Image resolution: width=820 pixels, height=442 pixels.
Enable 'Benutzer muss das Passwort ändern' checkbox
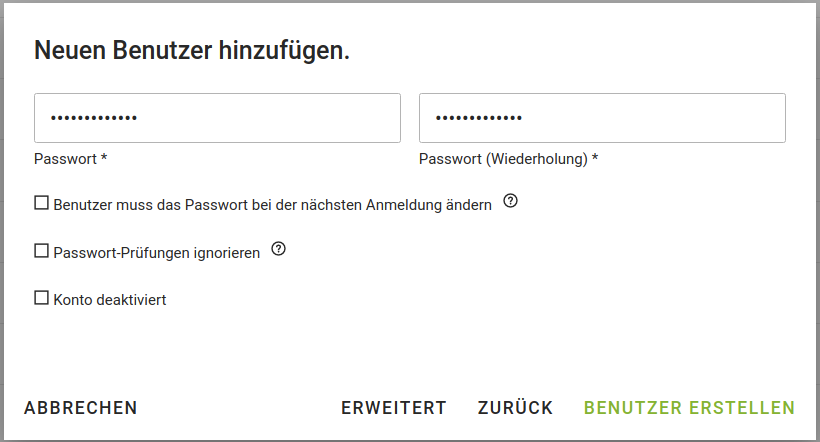pyautogui.click(x=42, y=203)
